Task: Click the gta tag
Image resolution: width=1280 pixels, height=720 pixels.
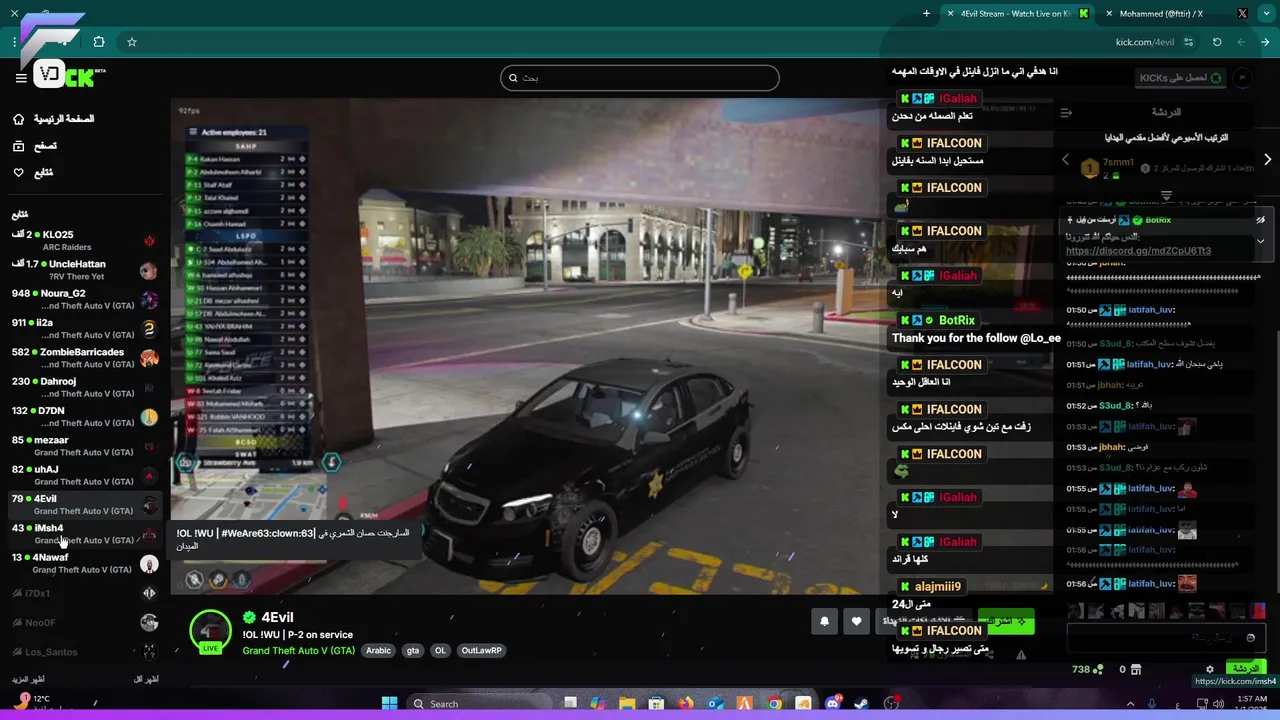Action: (x=412, y=650)
